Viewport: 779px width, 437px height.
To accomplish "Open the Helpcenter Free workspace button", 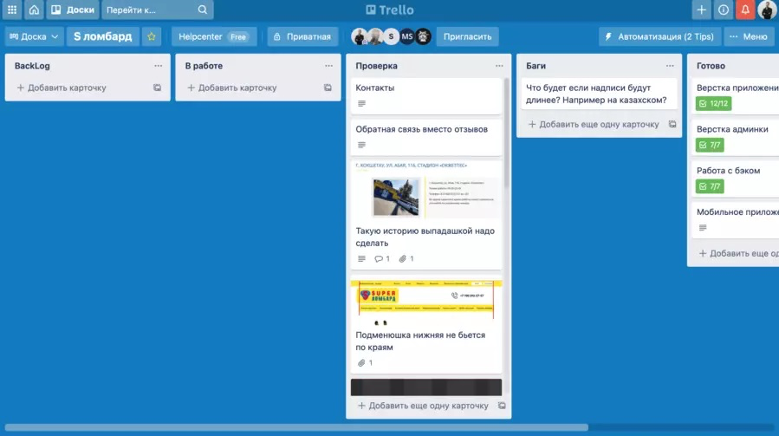I will click(x=214, y=37).
